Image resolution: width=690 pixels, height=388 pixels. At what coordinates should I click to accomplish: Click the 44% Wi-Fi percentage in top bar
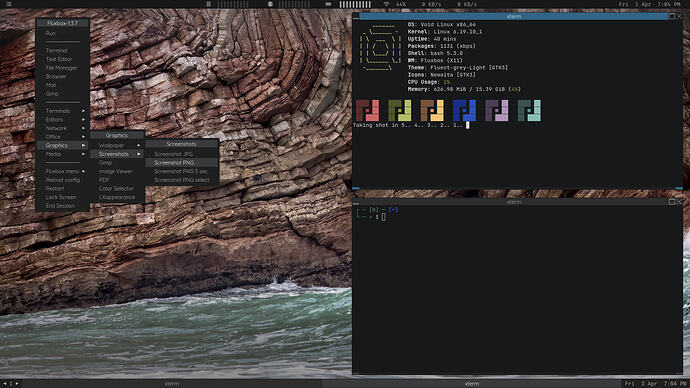point(400,4)
